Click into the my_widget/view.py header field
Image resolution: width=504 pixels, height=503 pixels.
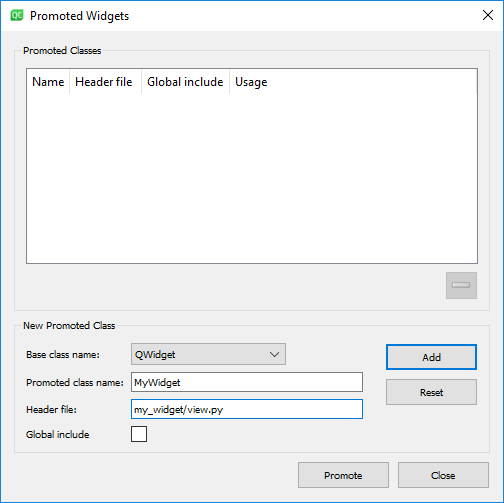point(247,409)
